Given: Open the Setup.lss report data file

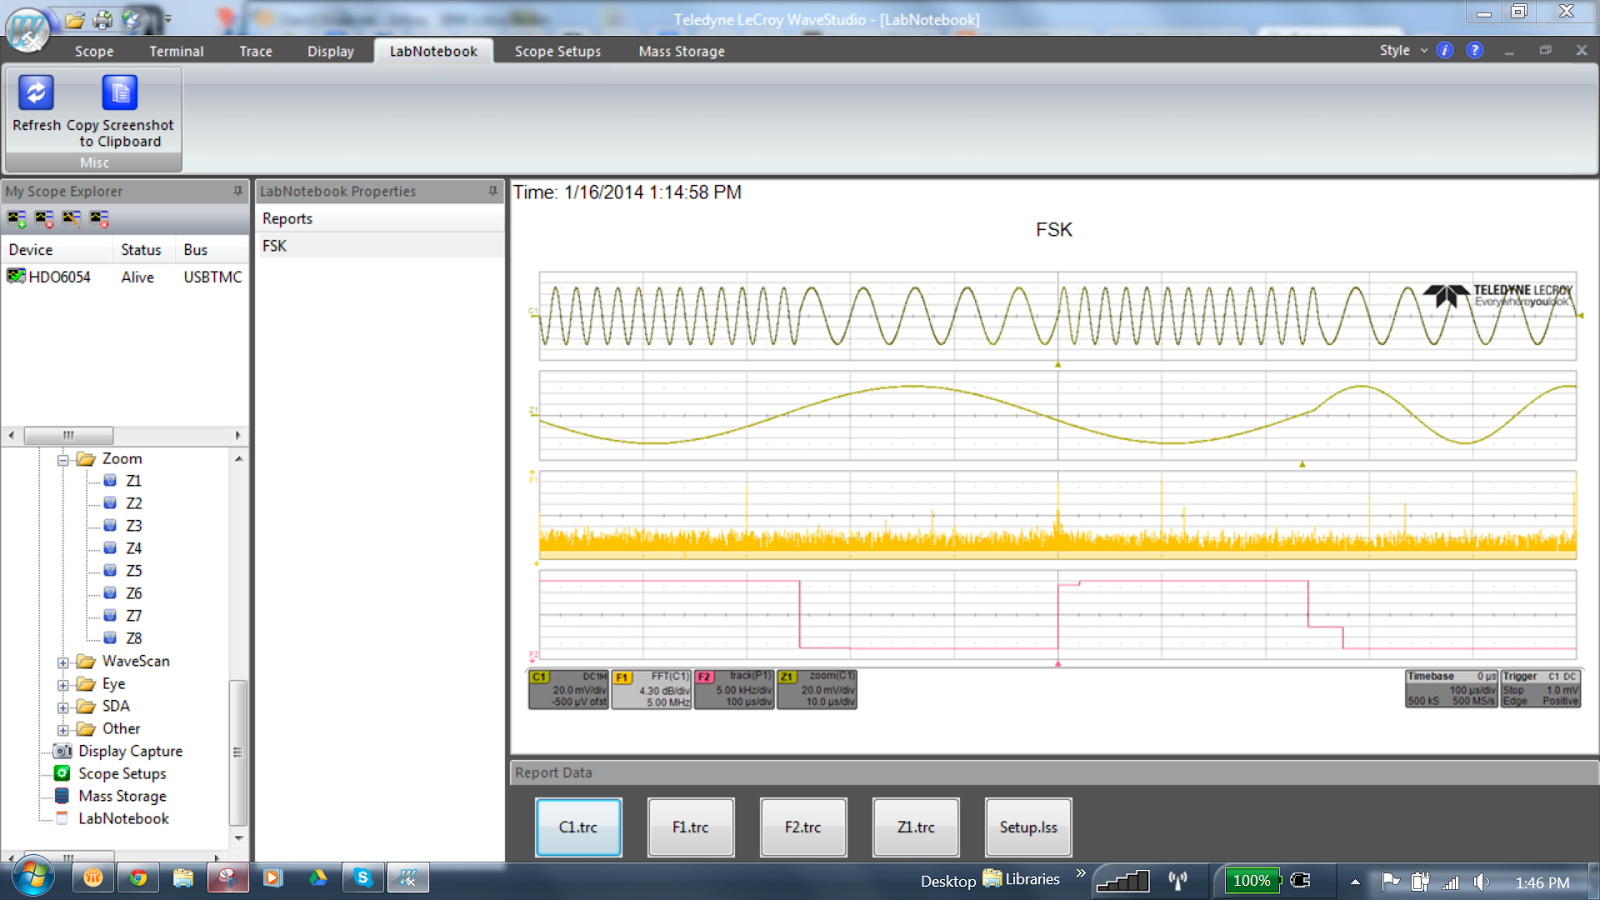Looking at the screenshot, I should (1028, 827).
